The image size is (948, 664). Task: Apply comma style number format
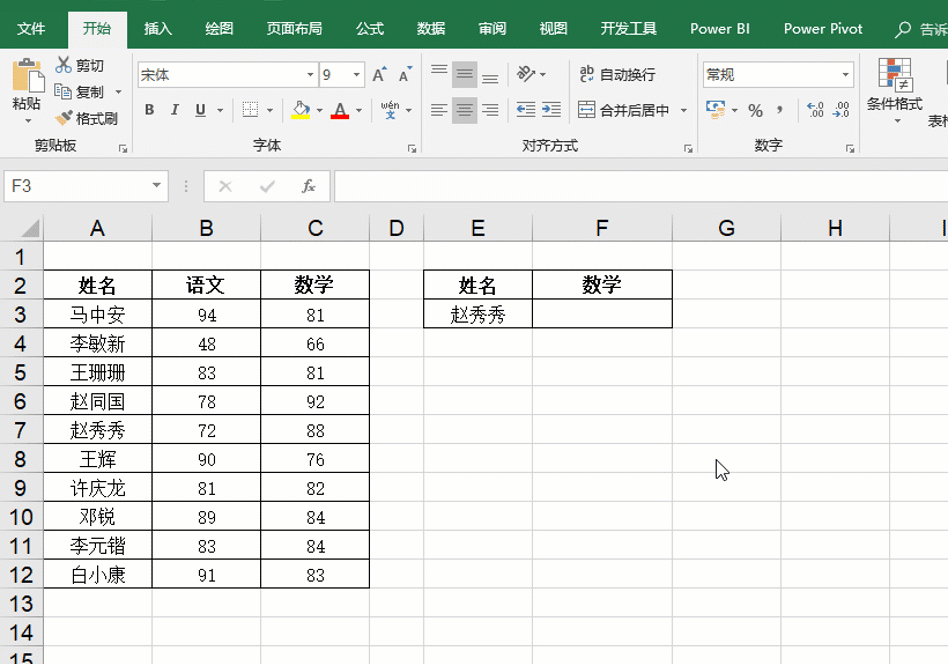coord(780,110)
